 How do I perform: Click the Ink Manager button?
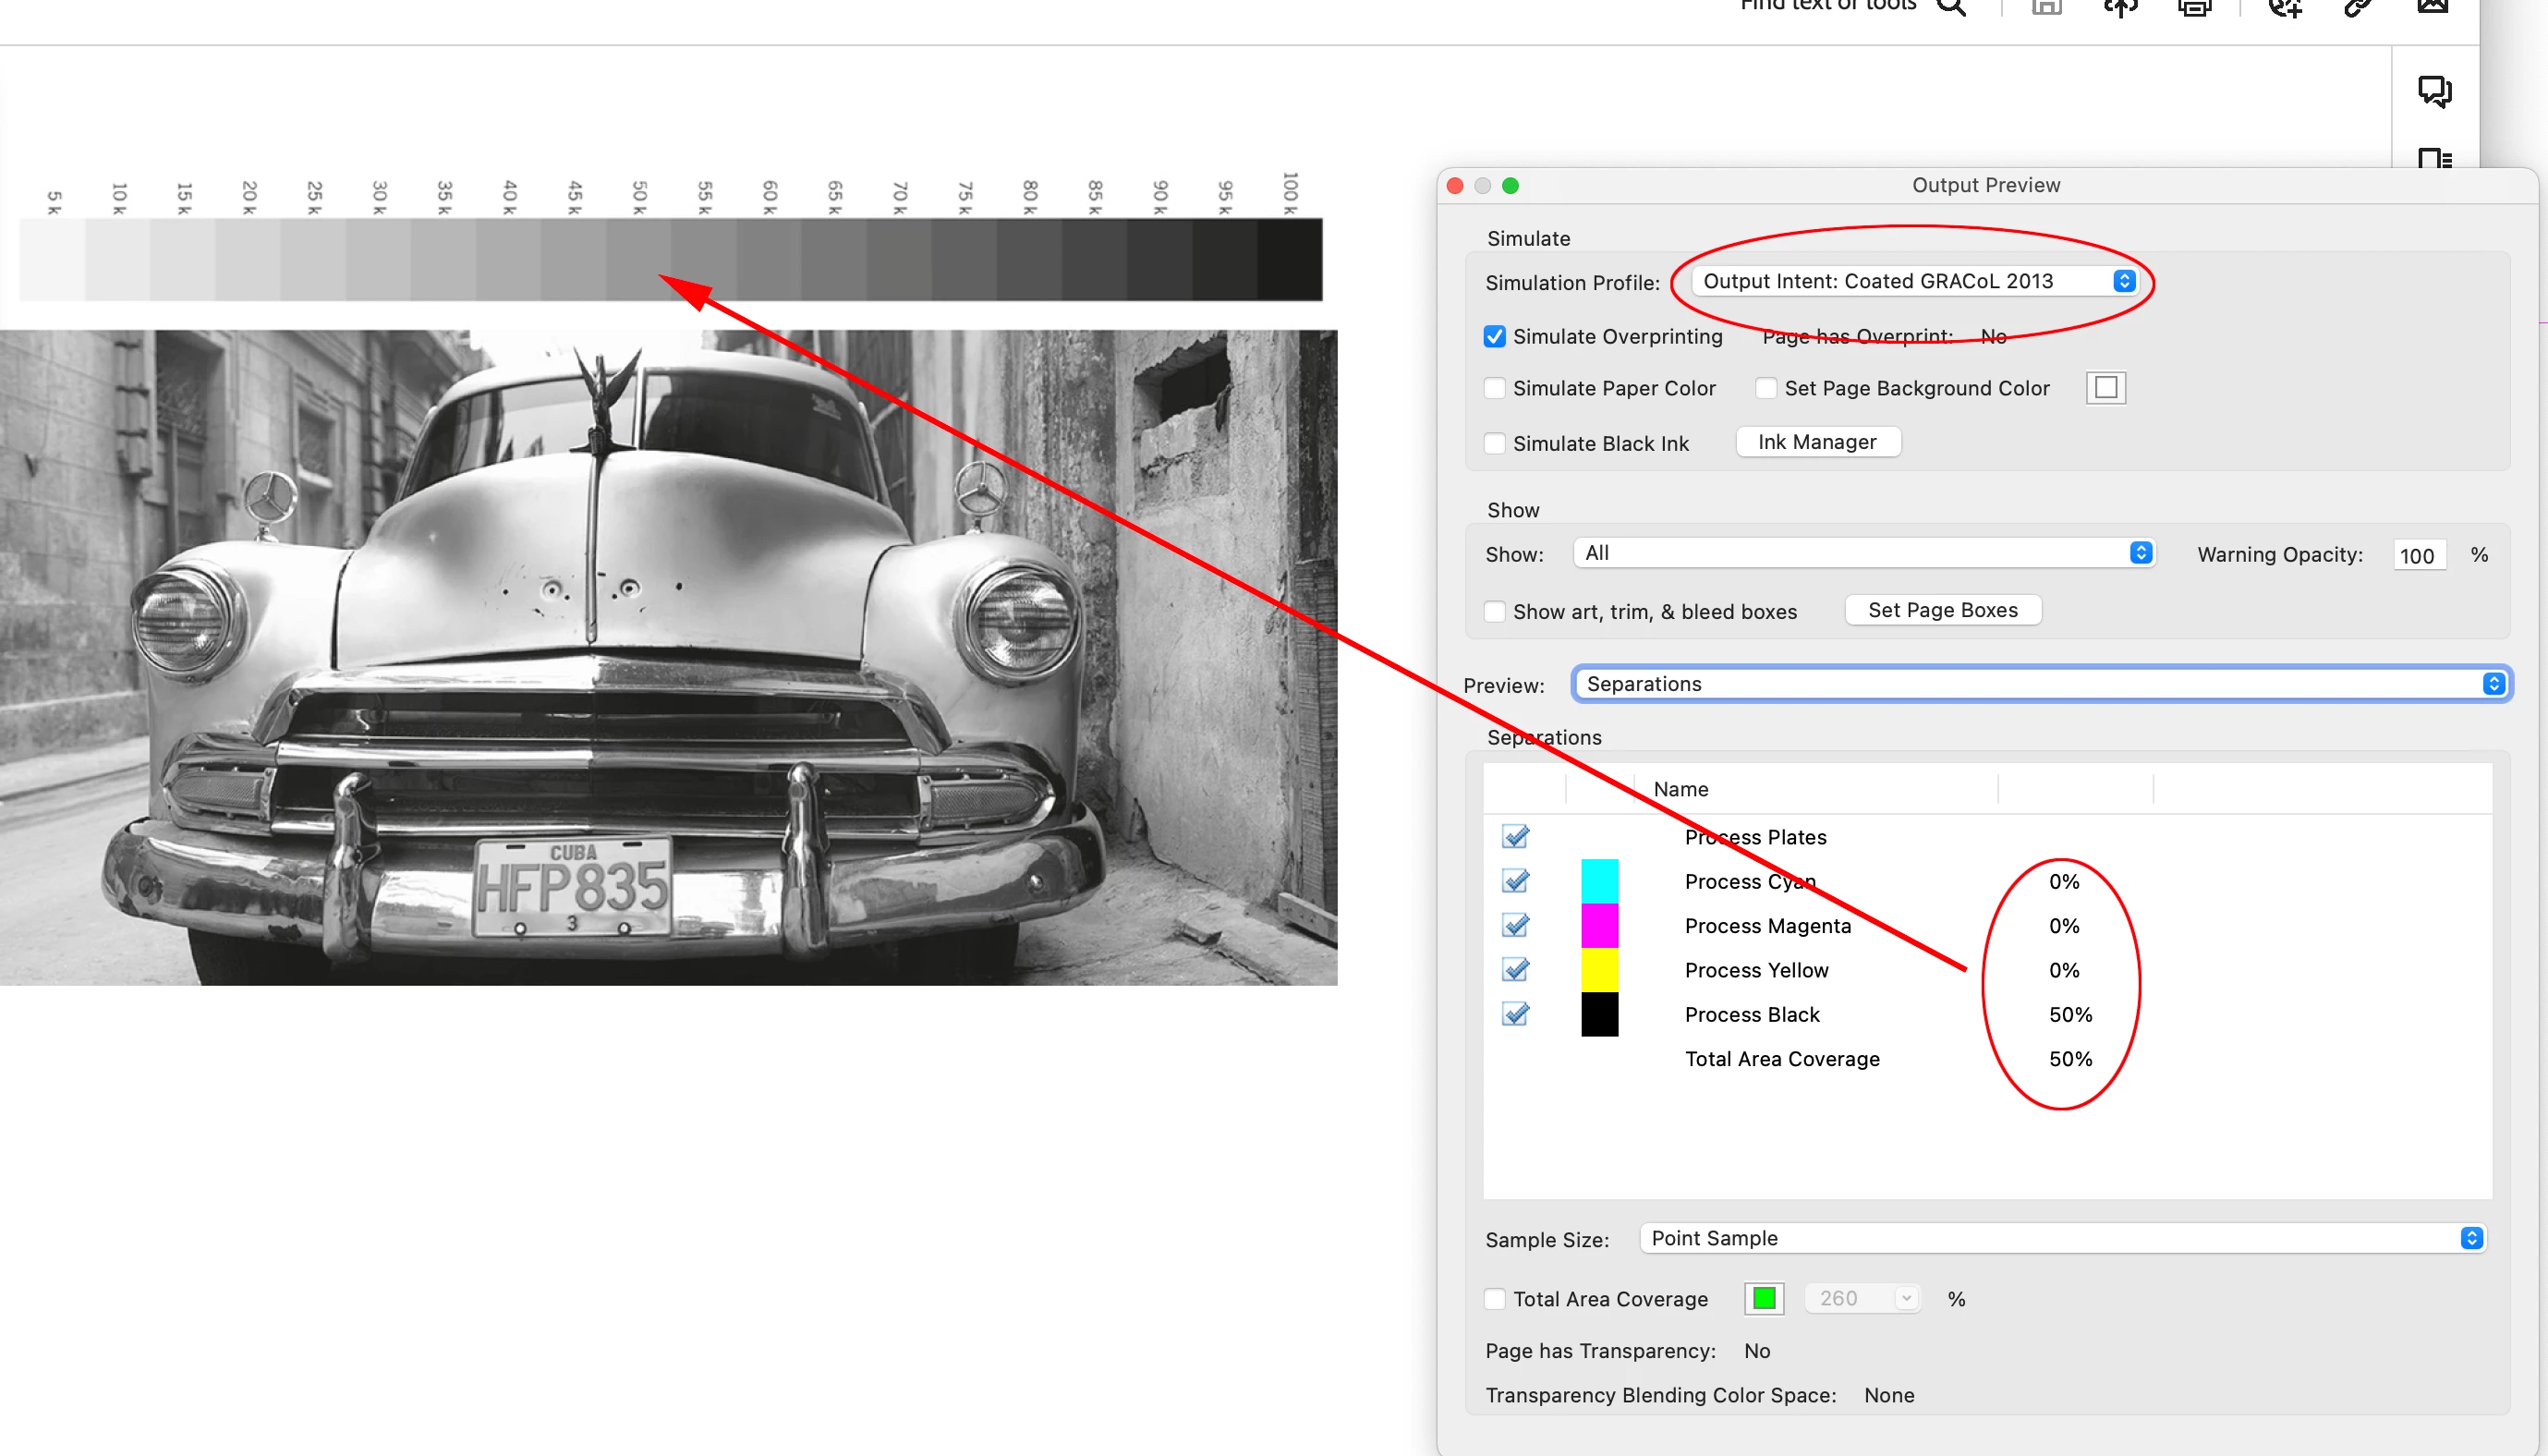click(x=1817, y=442)
